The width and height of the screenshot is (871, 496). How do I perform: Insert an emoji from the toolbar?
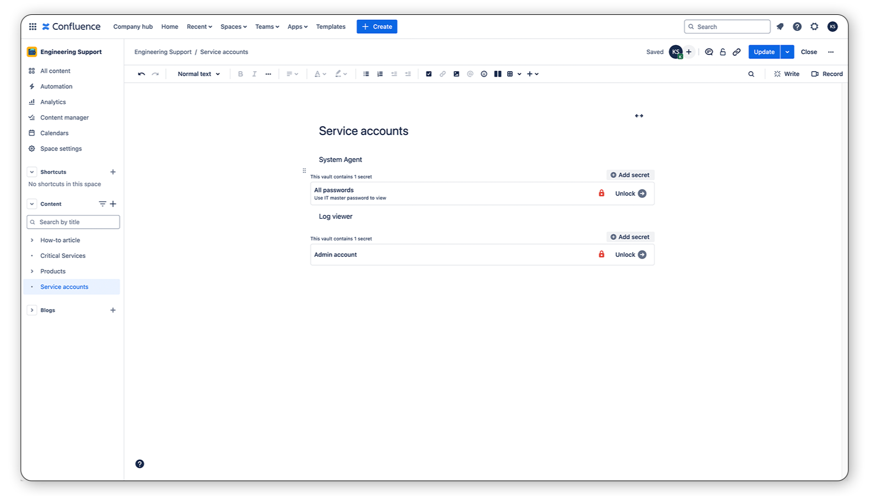484,74
